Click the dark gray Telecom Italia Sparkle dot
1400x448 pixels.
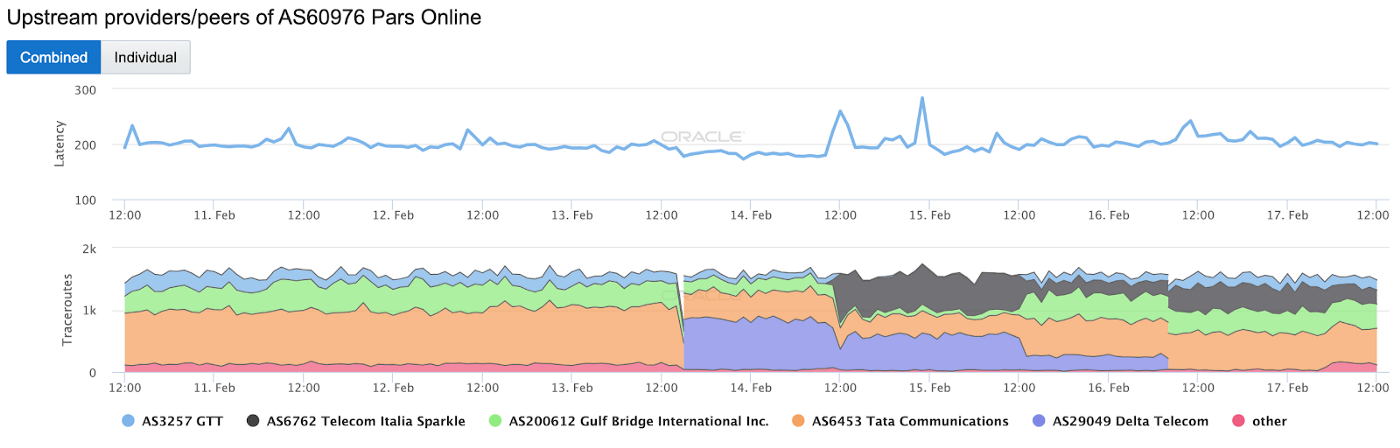pyautogui.click(x=253, y=421)
